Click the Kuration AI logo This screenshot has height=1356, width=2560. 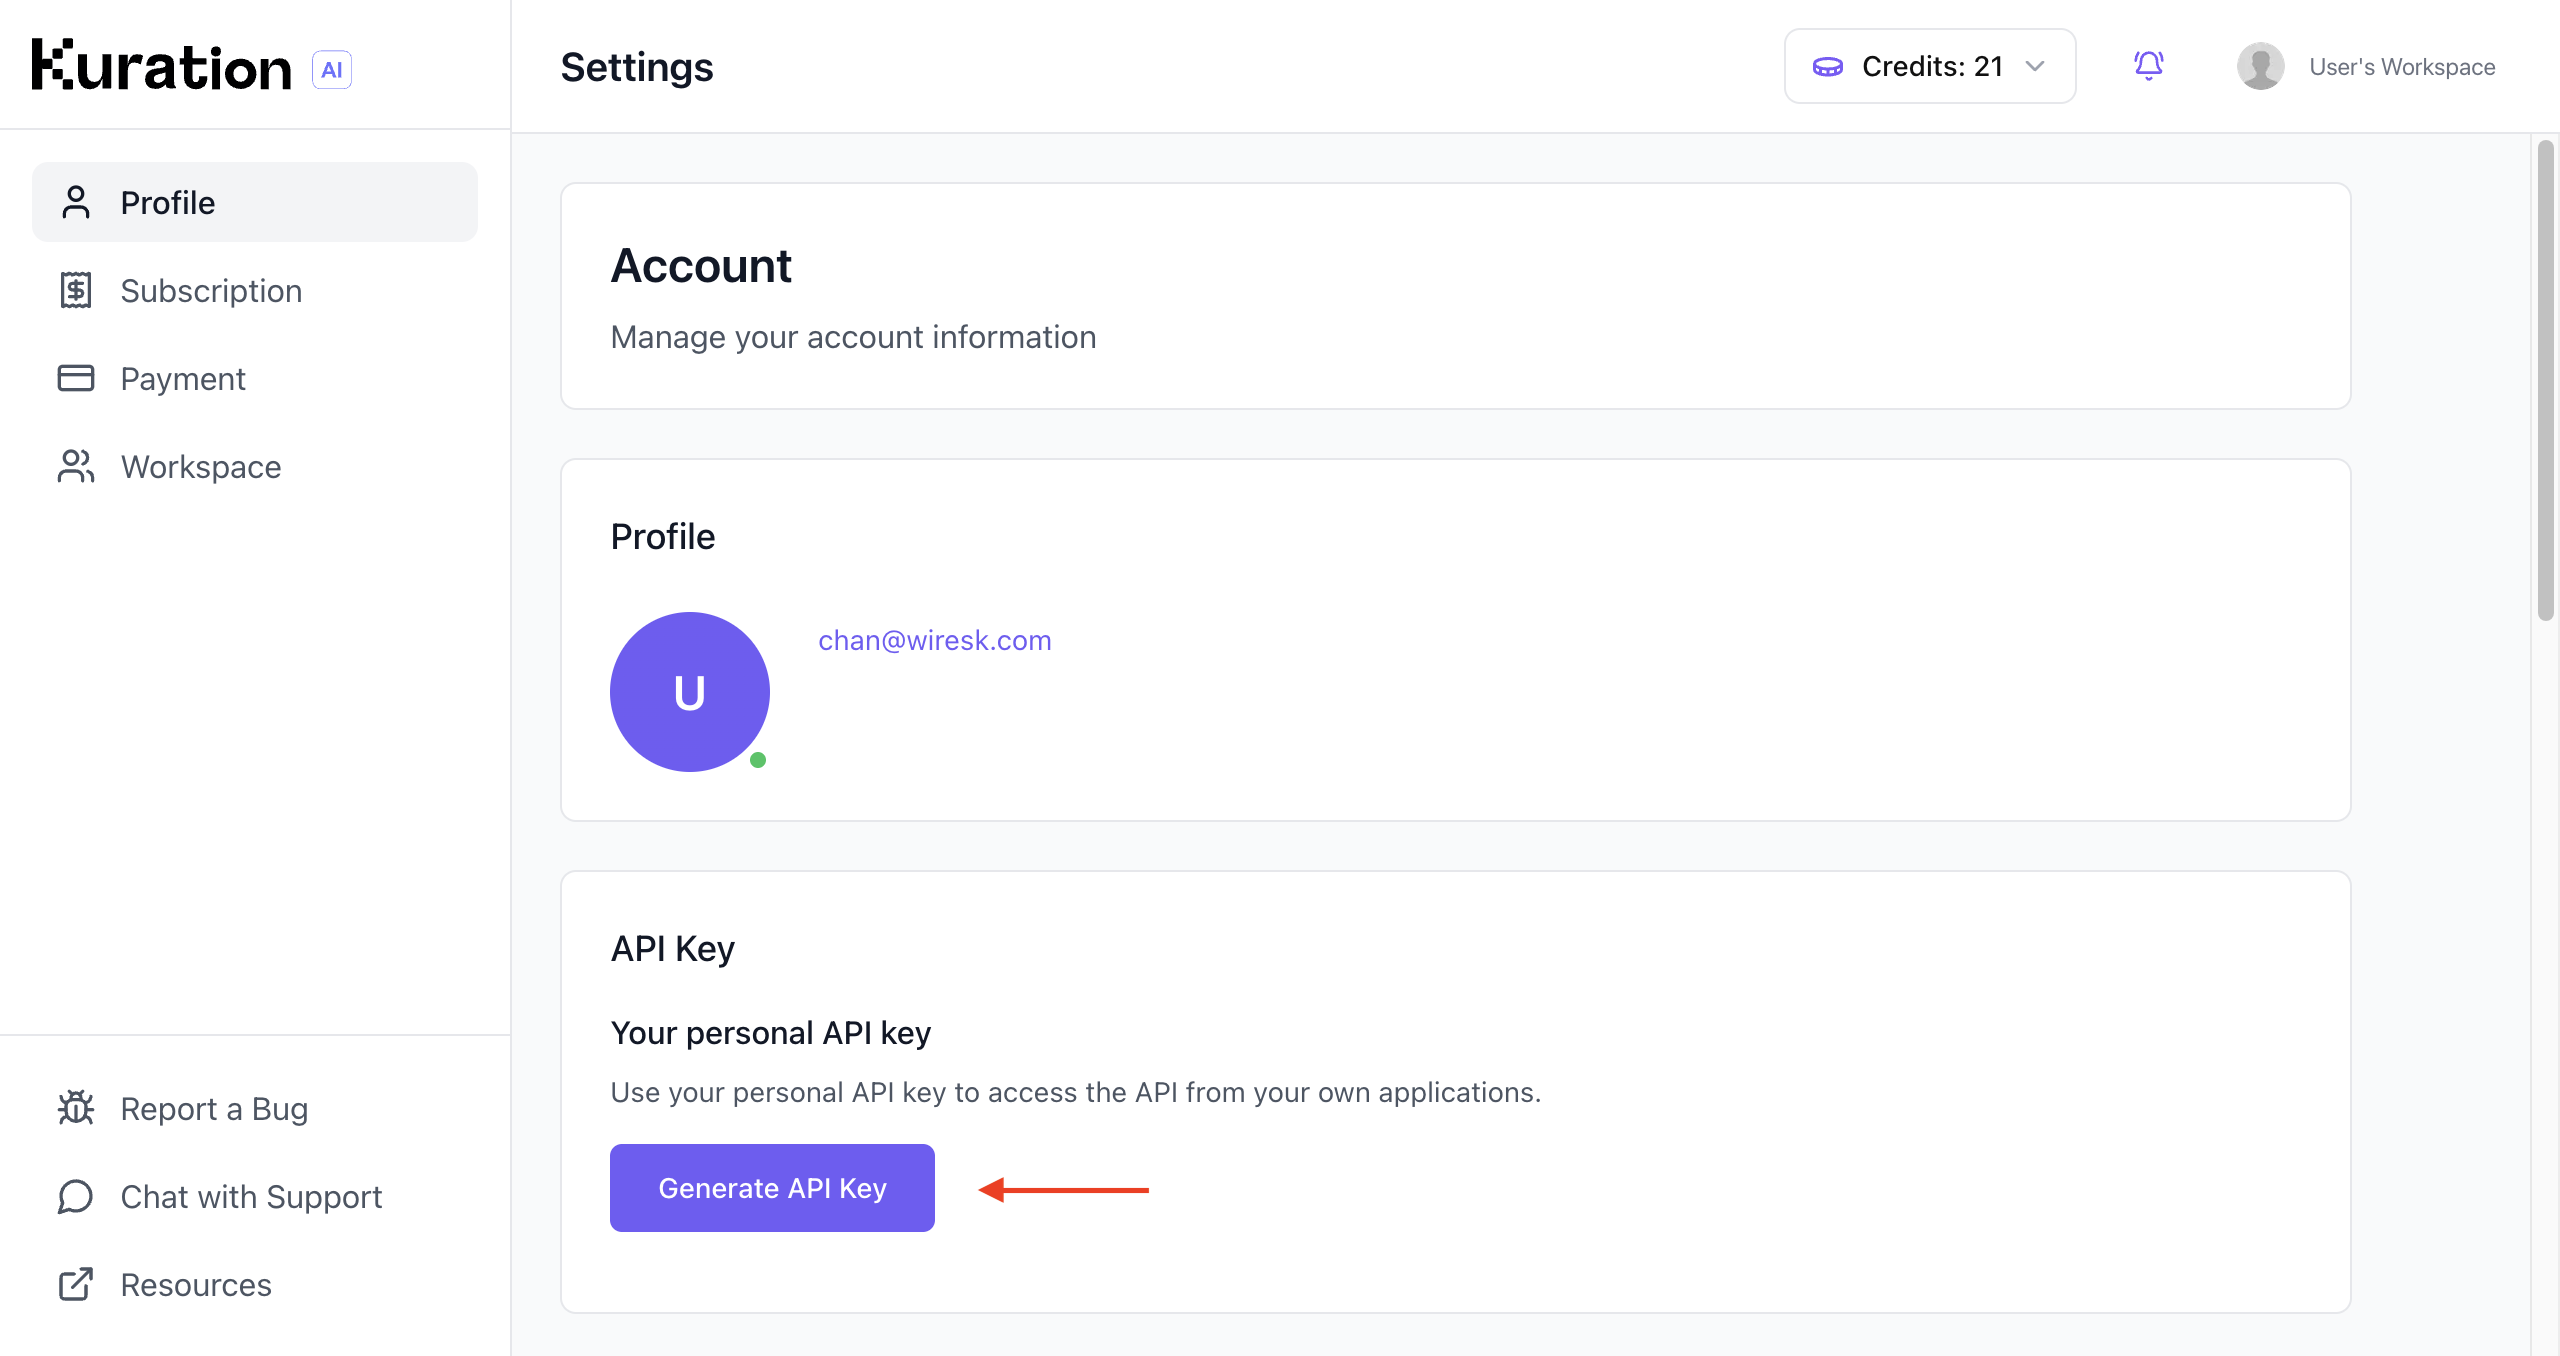pos(191,66)
